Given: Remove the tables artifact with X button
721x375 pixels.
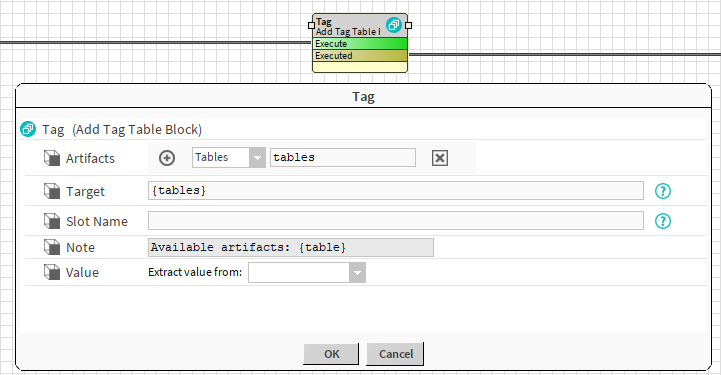Looking at the screenshot, I should pos(440,158).
